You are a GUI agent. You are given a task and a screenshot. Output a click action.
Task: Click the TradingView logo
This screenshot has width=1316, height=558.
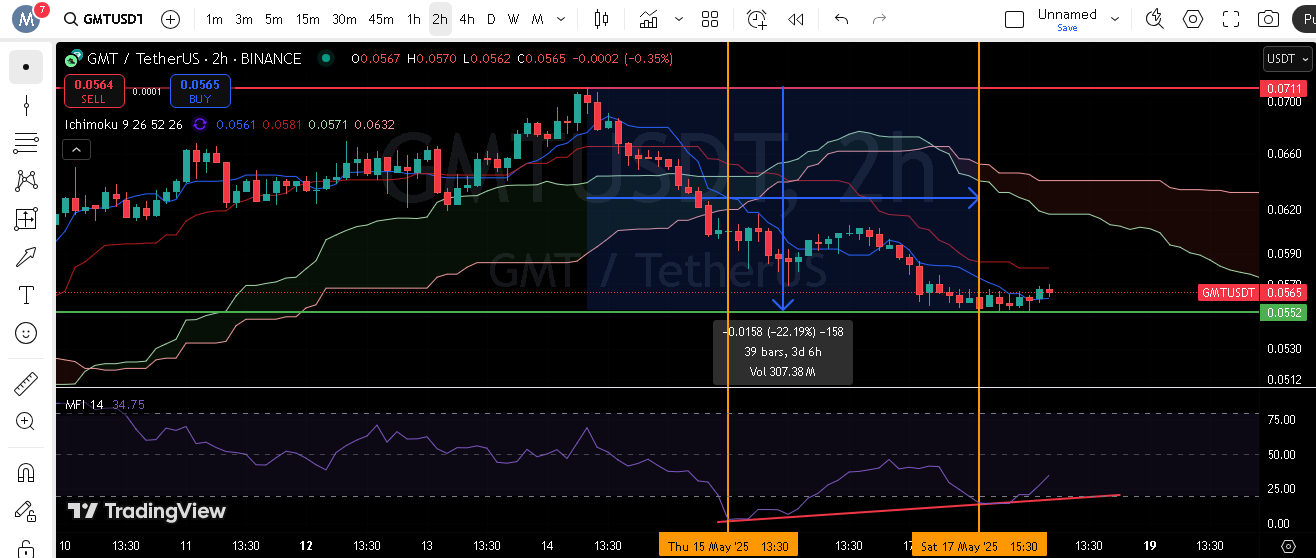(147, 511)
